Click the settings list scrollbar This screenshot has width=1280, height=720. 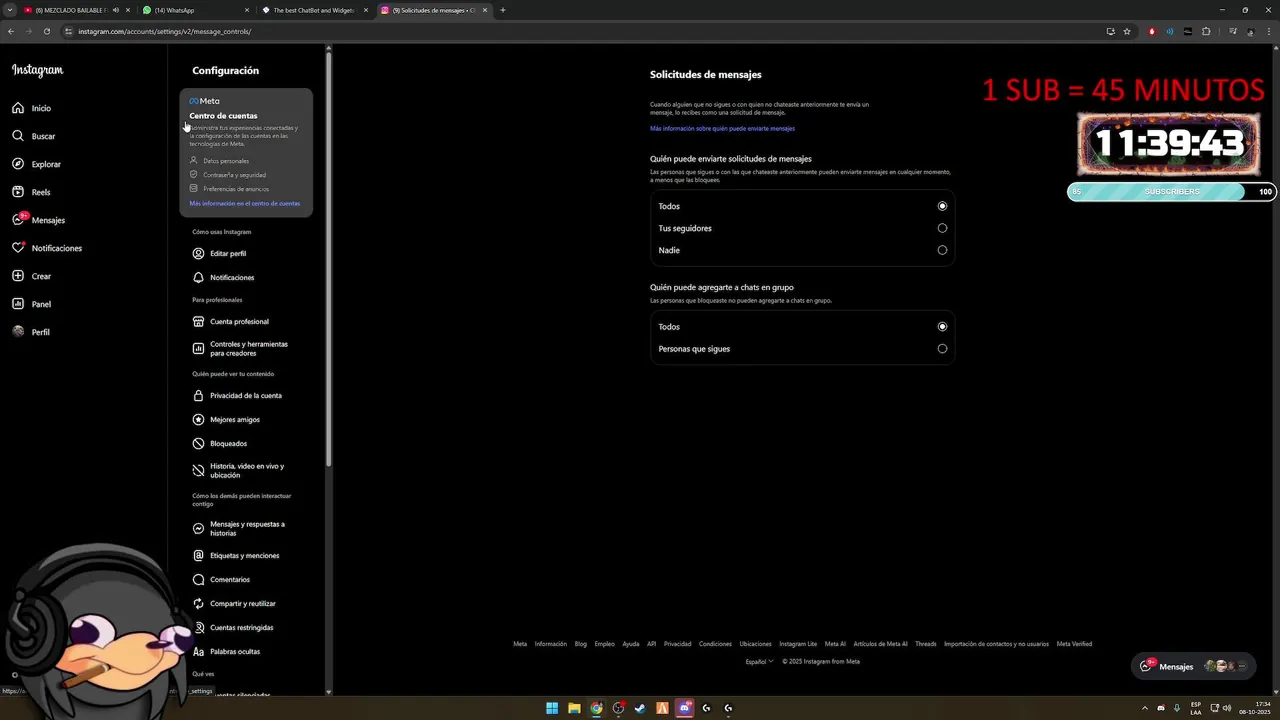pos(328,260)
